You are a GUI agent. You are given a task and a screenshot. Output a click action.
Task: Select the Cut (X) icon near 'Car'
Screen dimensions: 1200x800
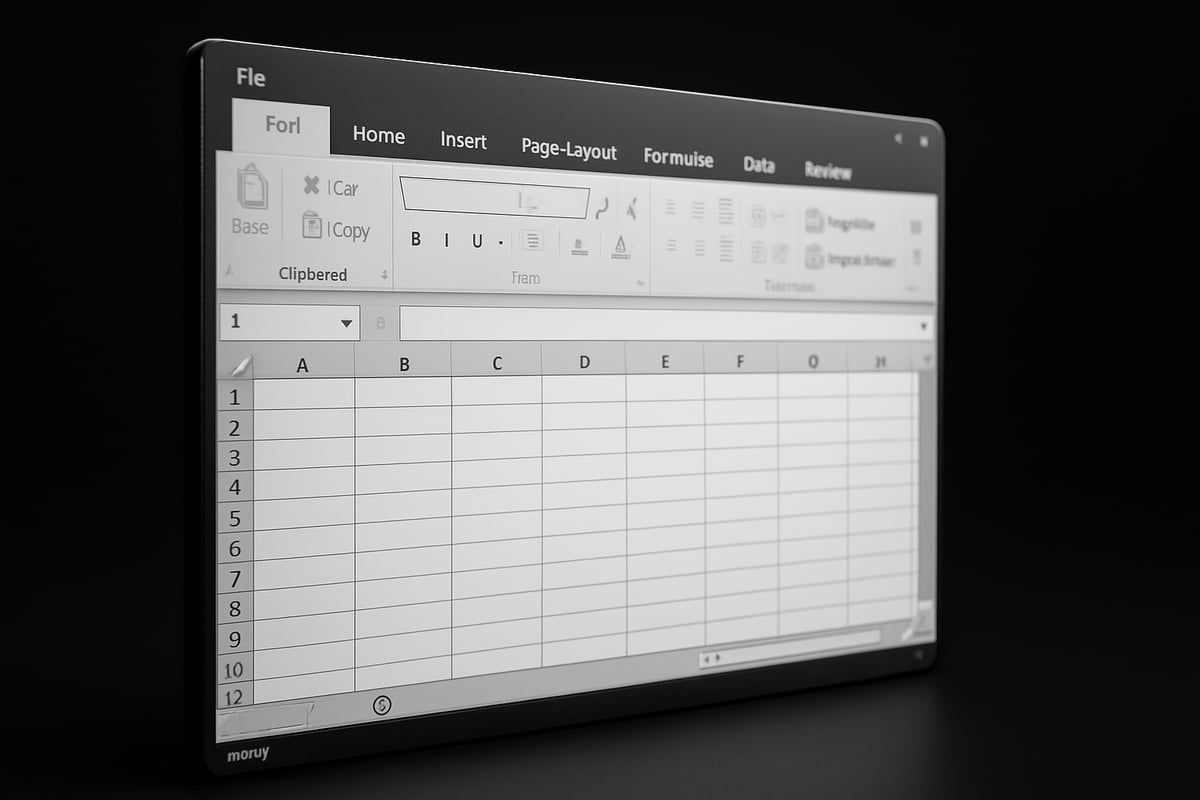pyautogui.click(x=310, y=184)
